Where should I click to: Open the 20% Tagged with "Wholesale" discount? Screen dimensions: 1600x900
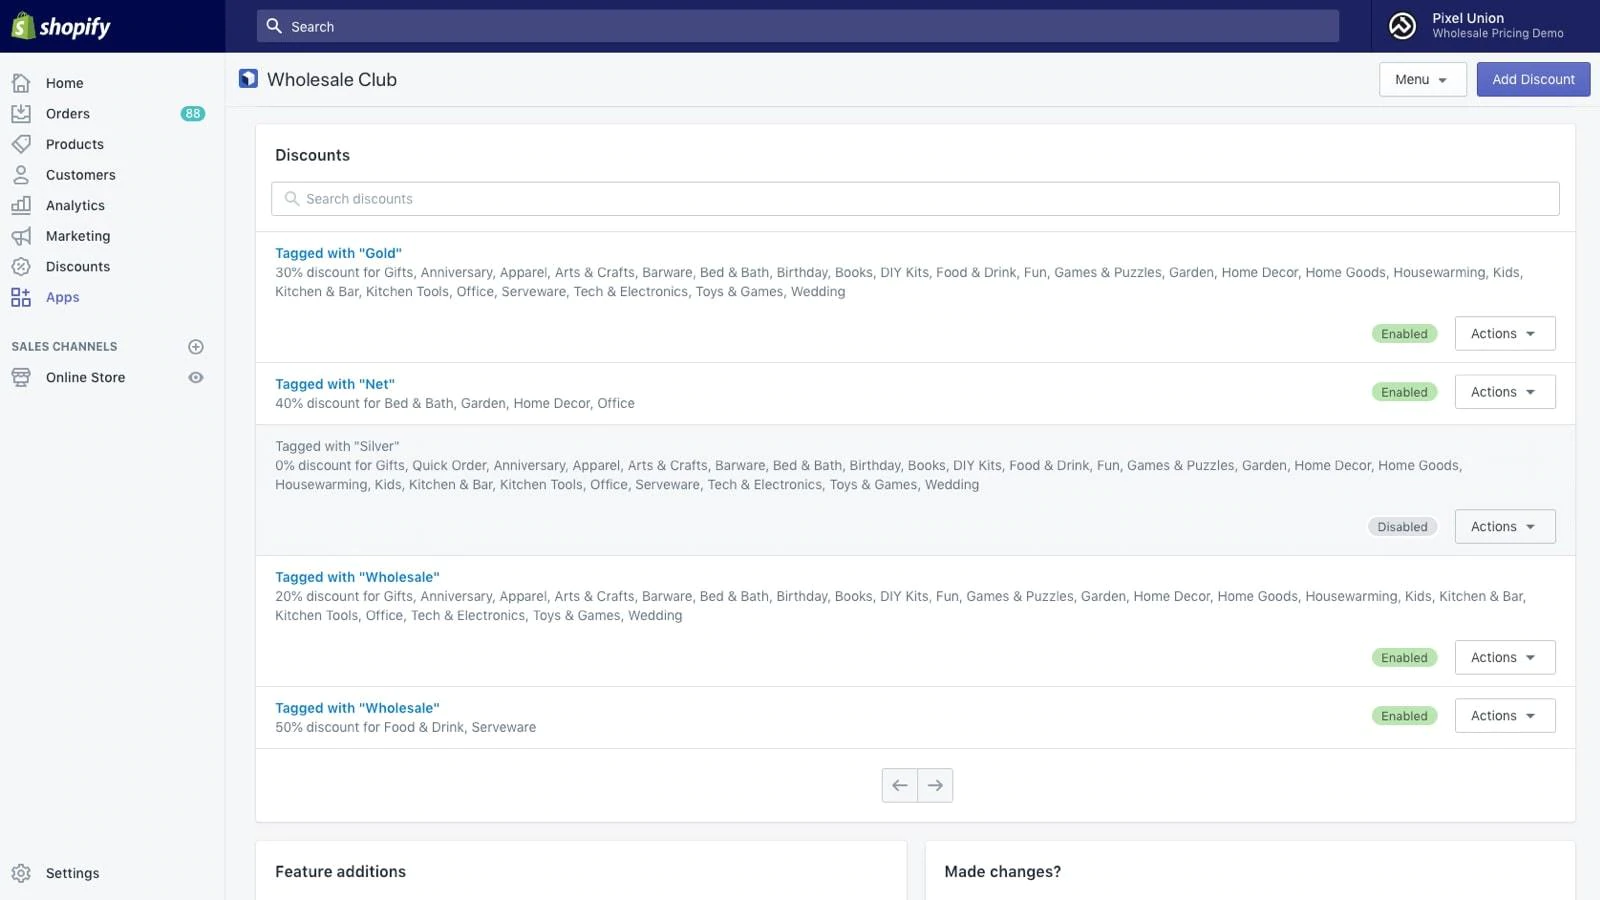pyautogui.click(x=357, y=578)
